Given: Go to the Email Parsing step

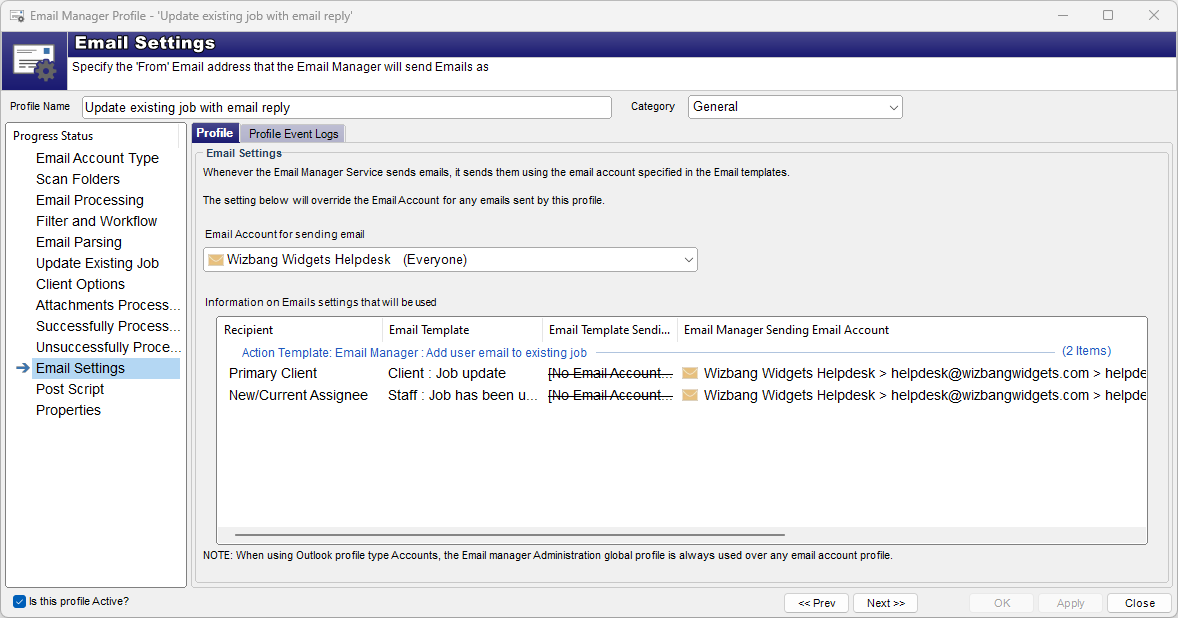Looking at the screenshot, I should [79, 243].
